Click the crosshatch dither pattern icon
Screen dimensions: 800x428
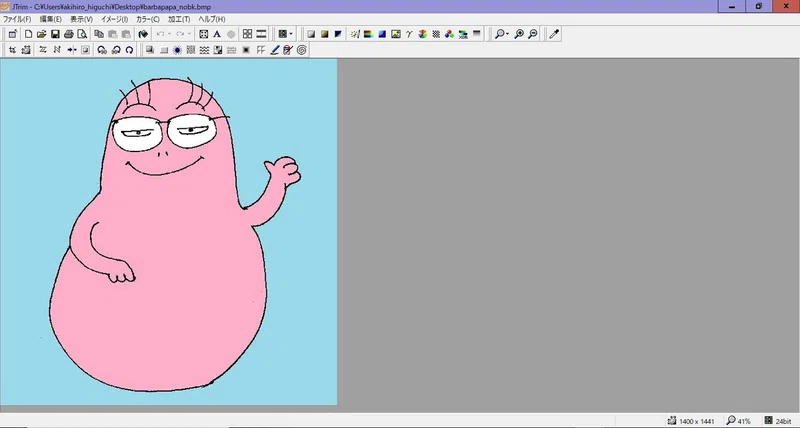(436, 34)
